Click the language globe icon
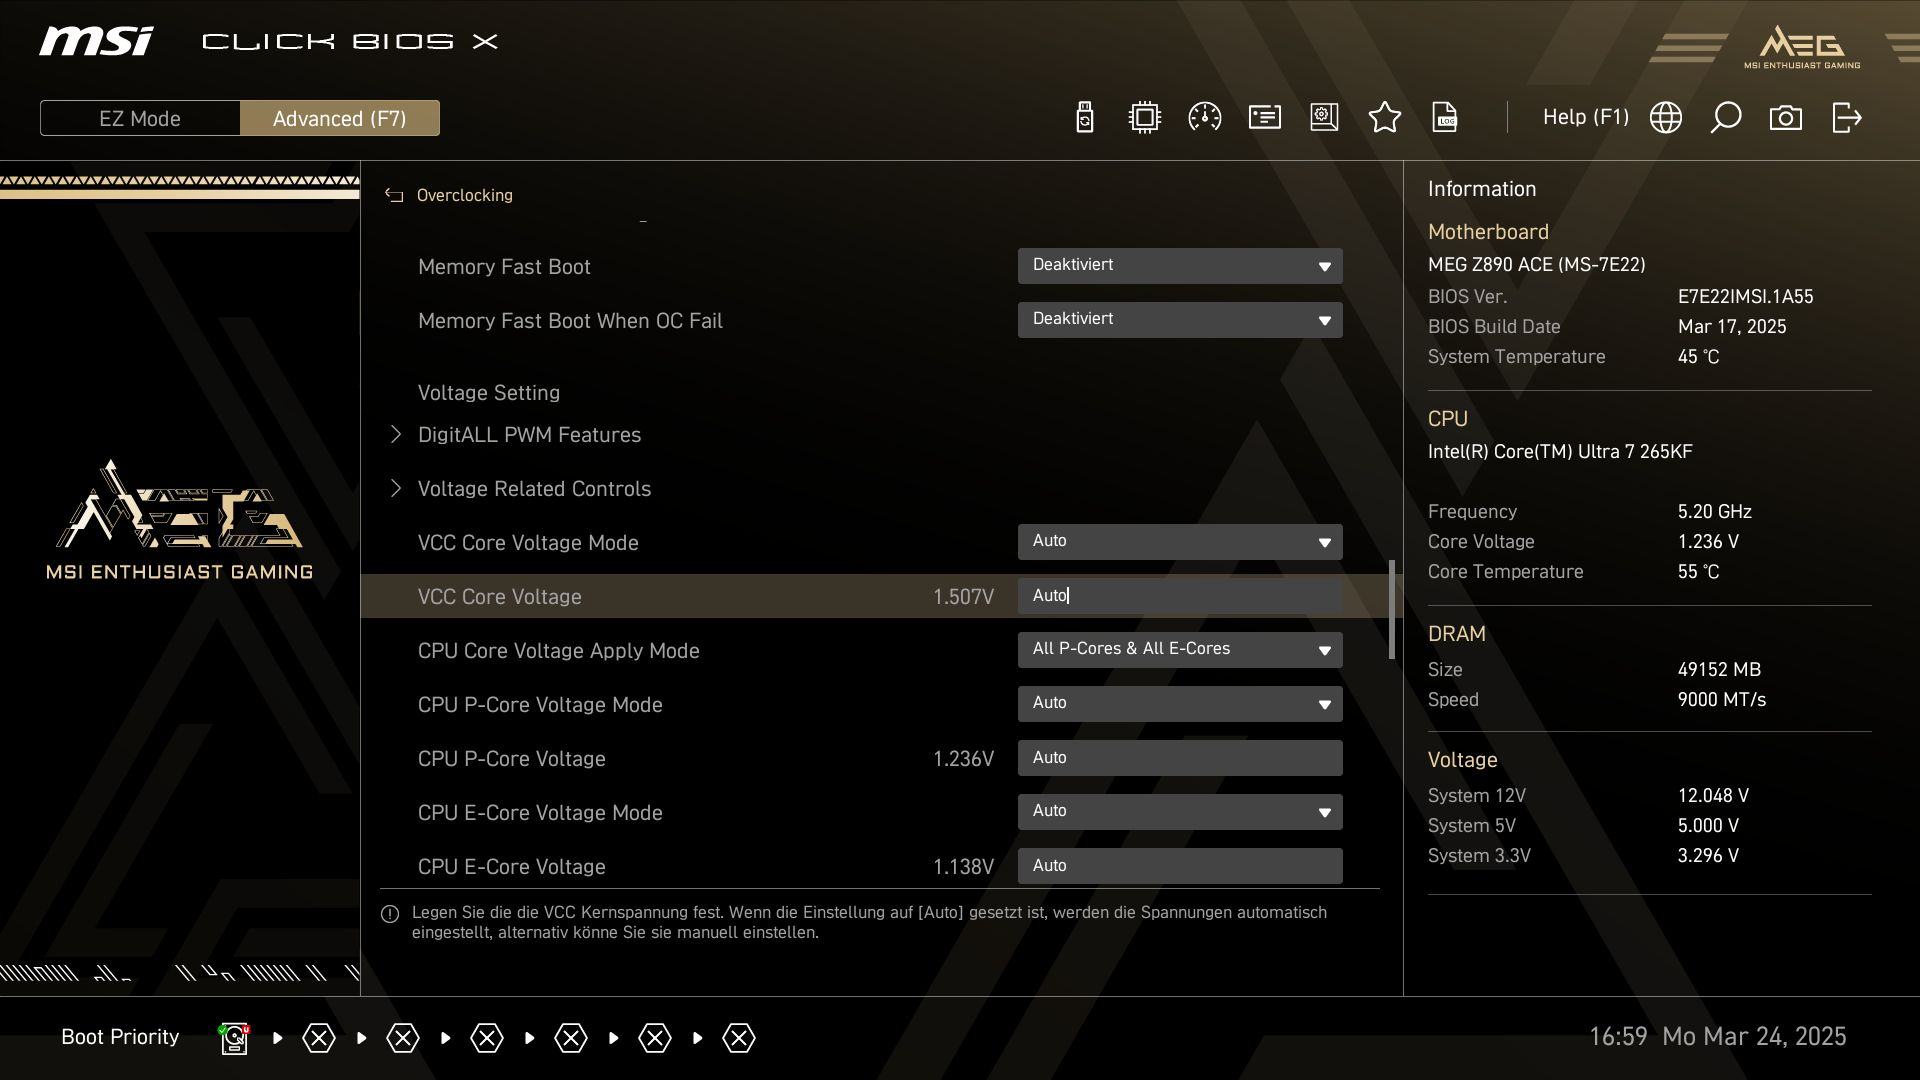This screenshot has height=1080, width=1920. point(1665,118)
